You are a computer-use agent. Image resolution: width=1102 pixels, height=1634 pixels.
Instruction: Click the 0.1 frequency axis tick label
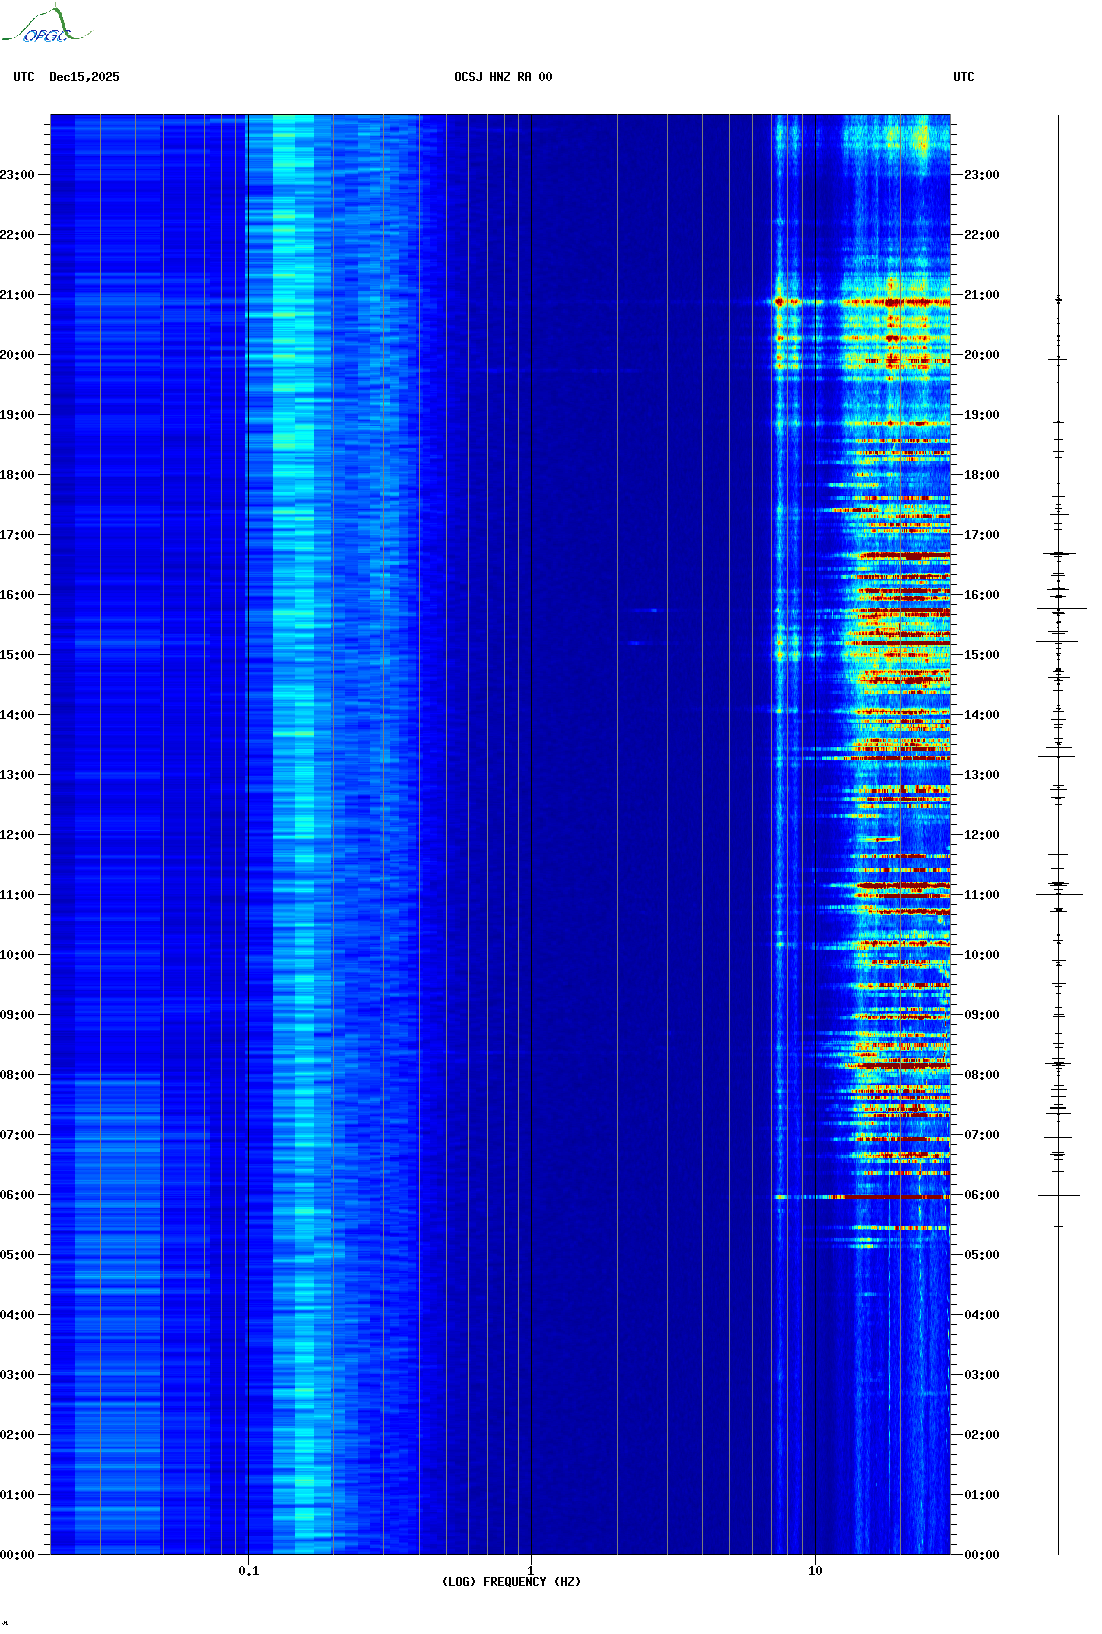(x=248, y=1570)
